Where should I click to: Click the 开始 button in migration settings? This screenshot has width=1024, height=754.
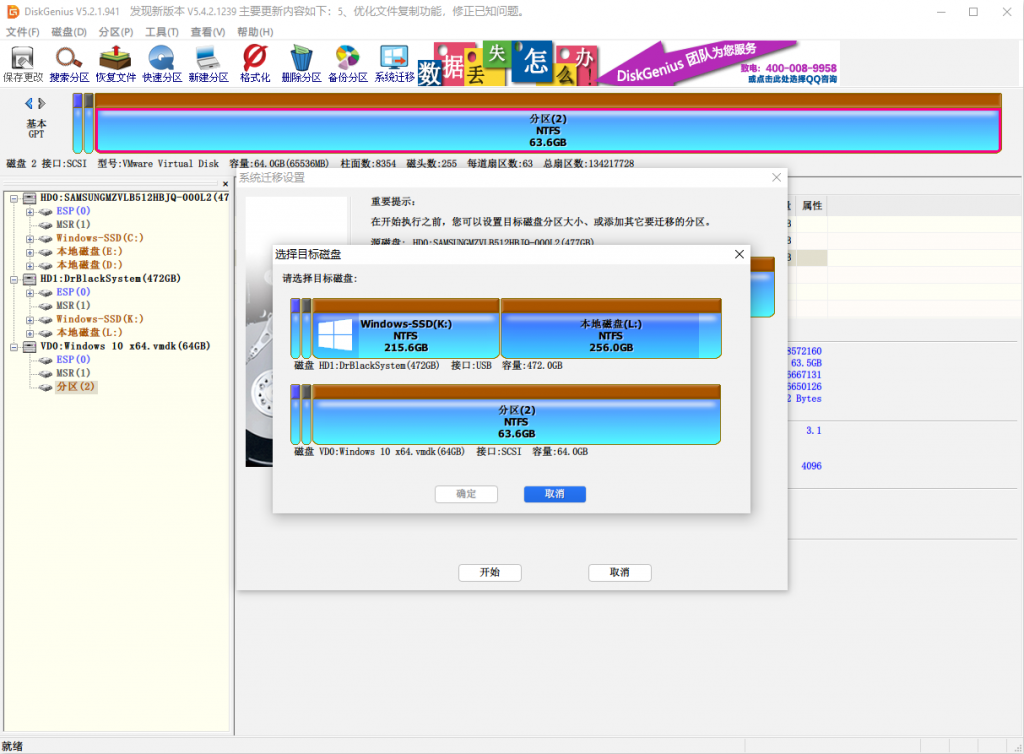[x=490, y=573]
